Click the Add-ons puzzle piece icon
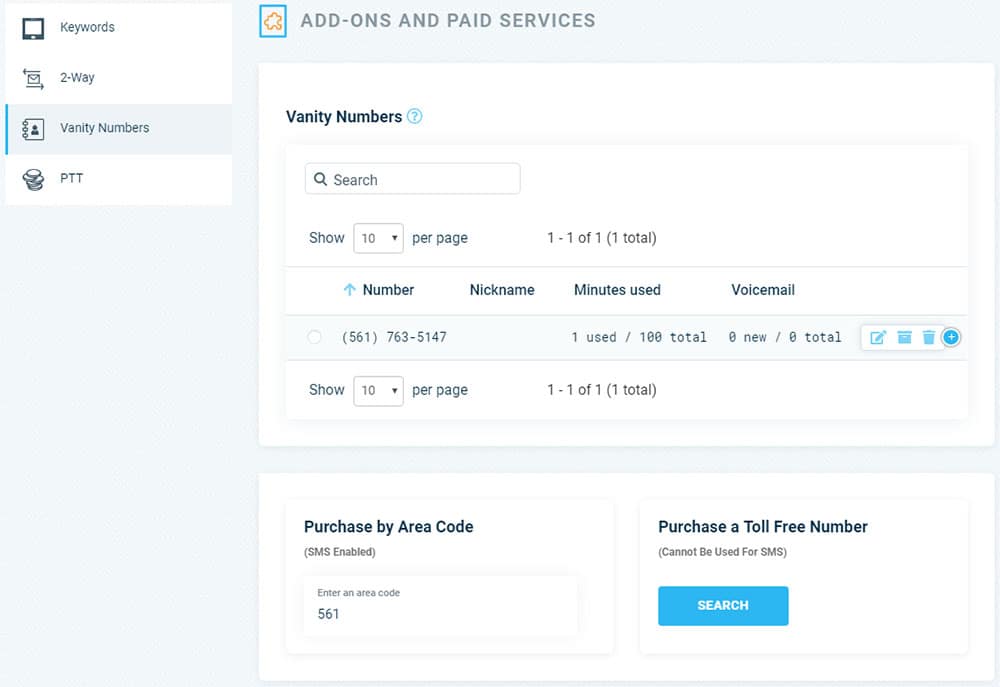This screenshot has height=687, width=1000. 272,21
